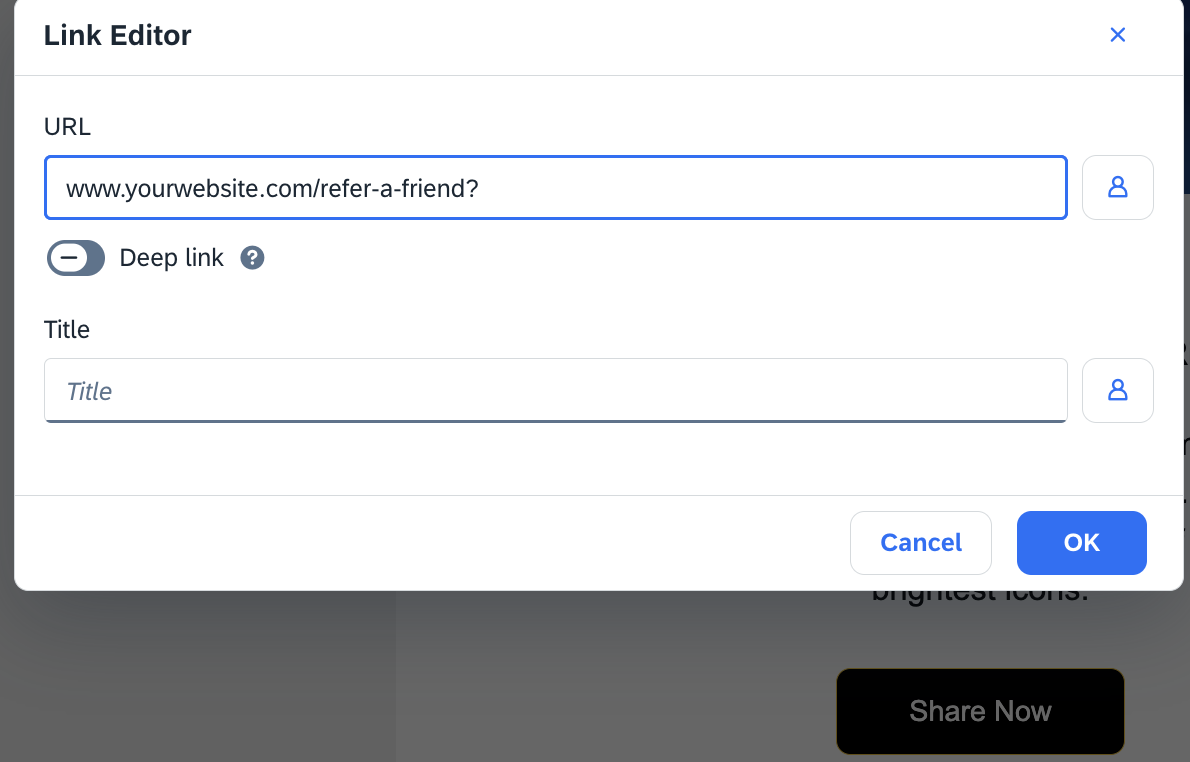The image size is (1190, 762).
Task: Open personalization picker beside URL field
Action: (1117, 187)
